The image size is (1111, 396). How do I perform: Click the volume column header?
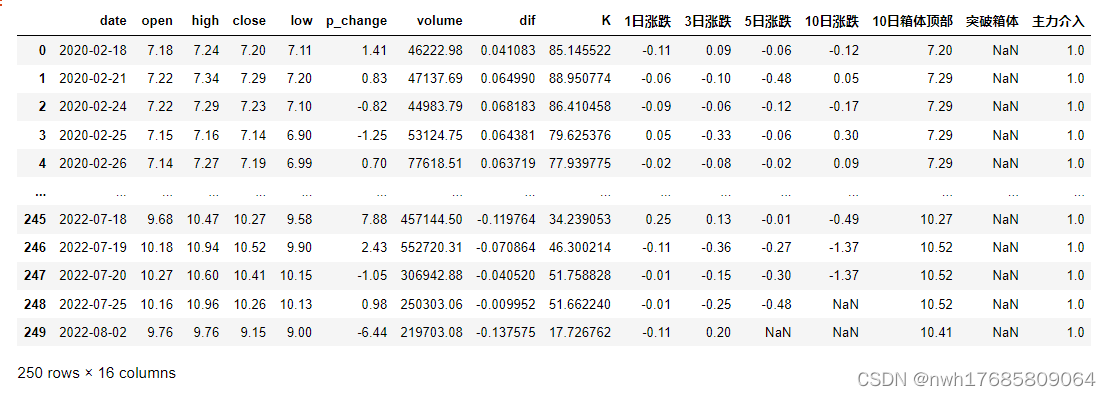tap(440, 21)
